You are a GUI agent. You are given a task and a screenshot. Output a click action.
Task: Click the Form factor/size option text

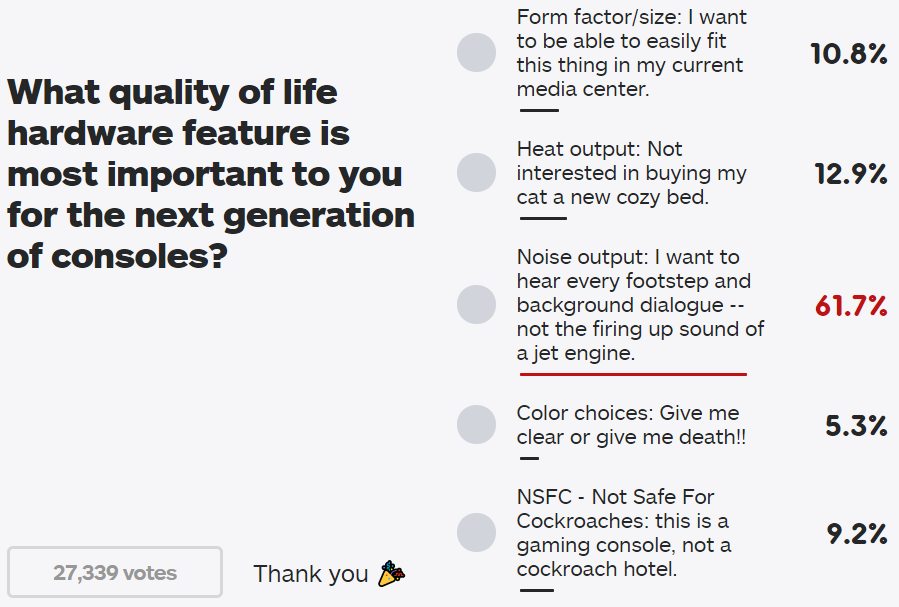click(x=631, y=53)
